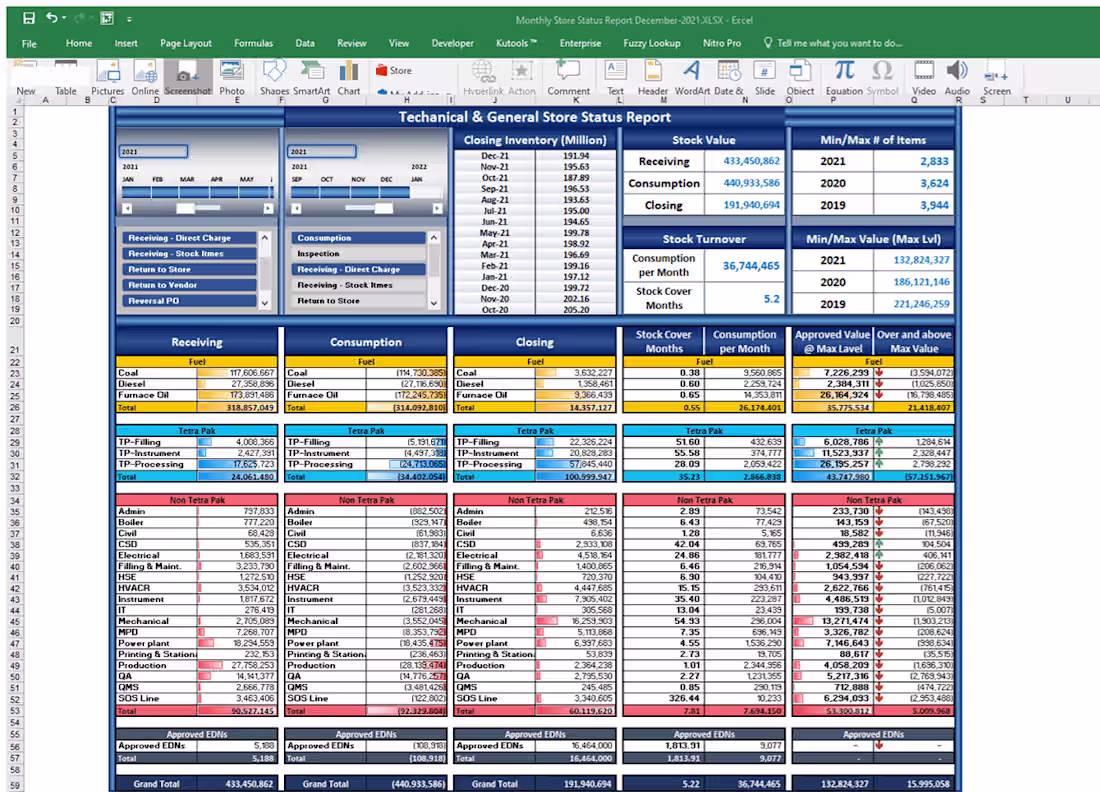The width and height of the screenshot is (1100, 792).
Task: Insert Audio into the sheet
Action: (x=956, y=78)
